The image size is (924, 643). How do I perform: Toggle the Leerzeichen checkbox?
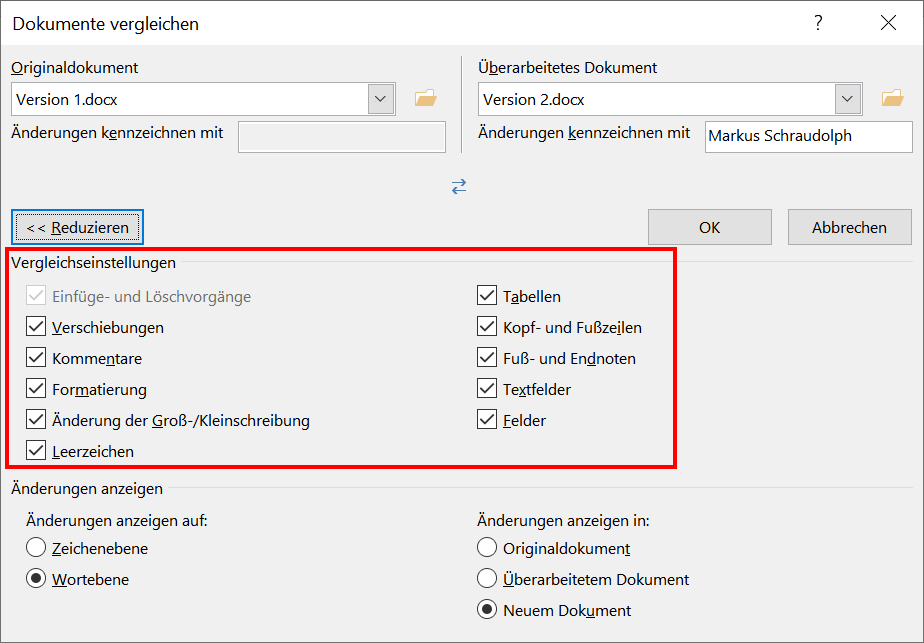click(36, 450)
